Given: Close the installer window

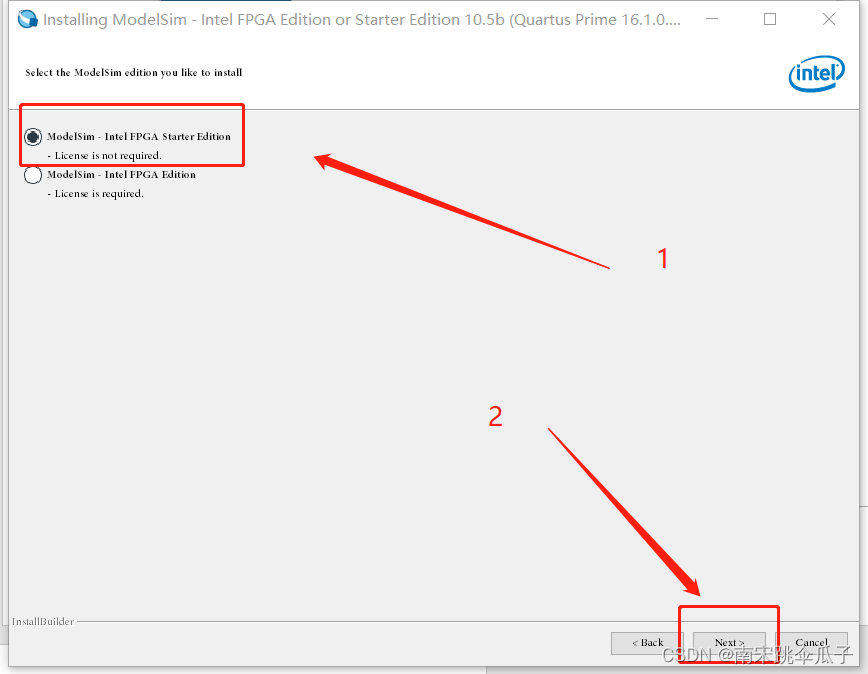Looking at the screenshot, I should 829,19.
